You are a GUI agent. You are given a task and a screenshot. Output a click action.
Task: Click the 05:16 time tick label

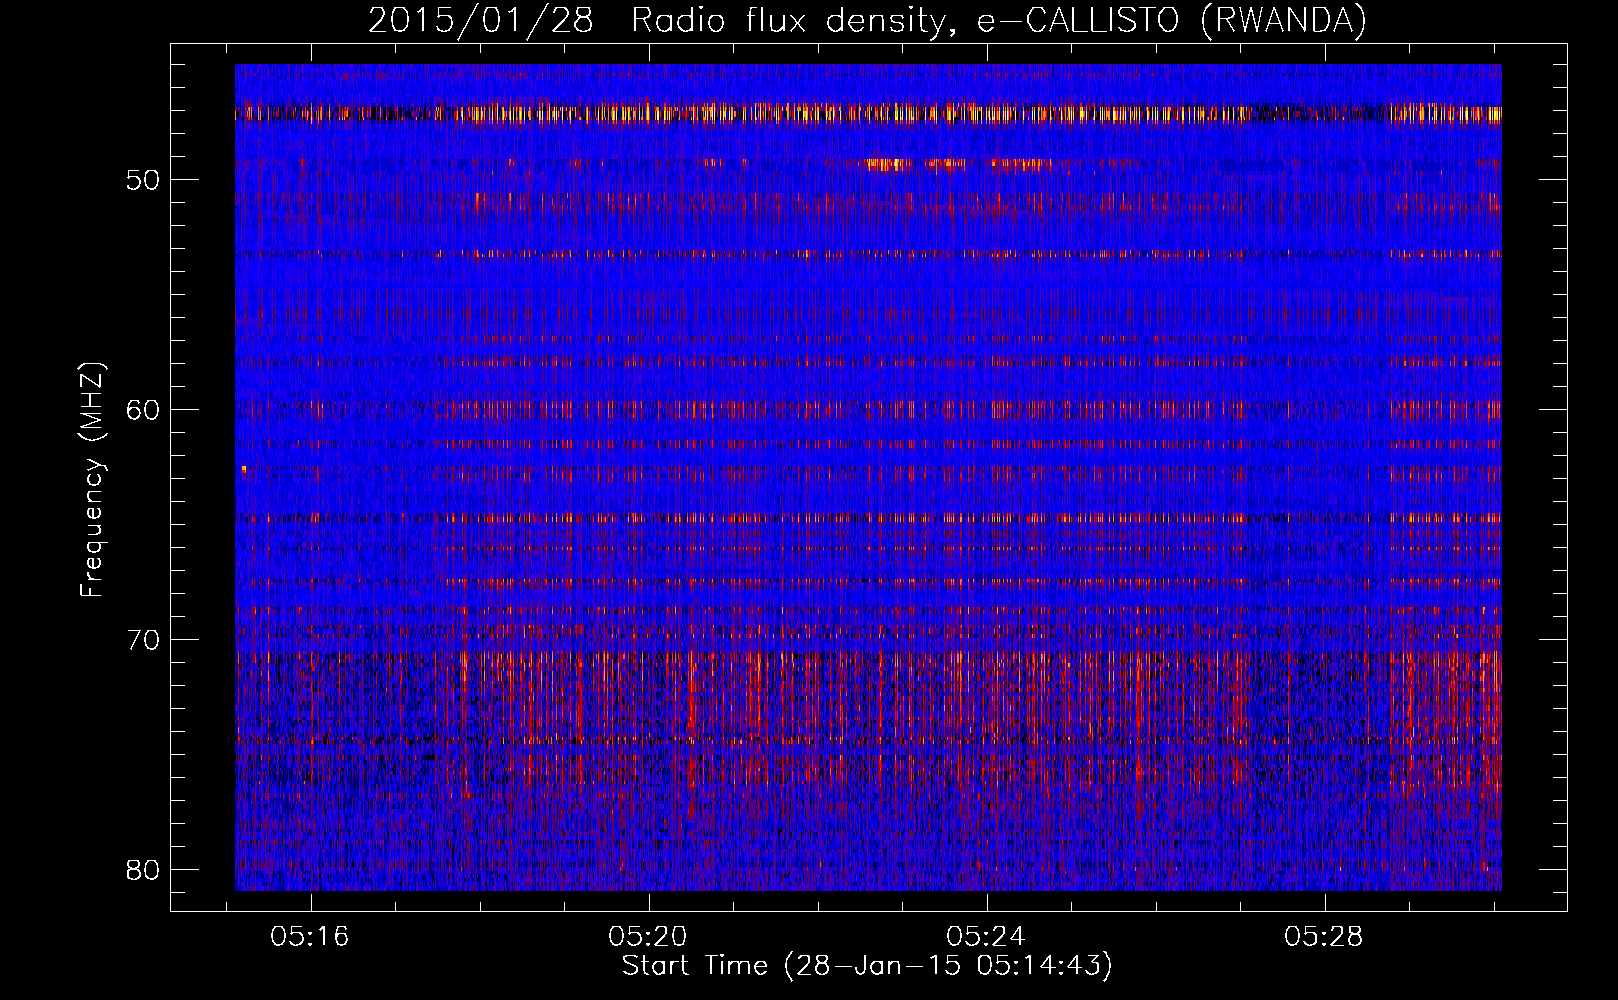click(310, 937)
